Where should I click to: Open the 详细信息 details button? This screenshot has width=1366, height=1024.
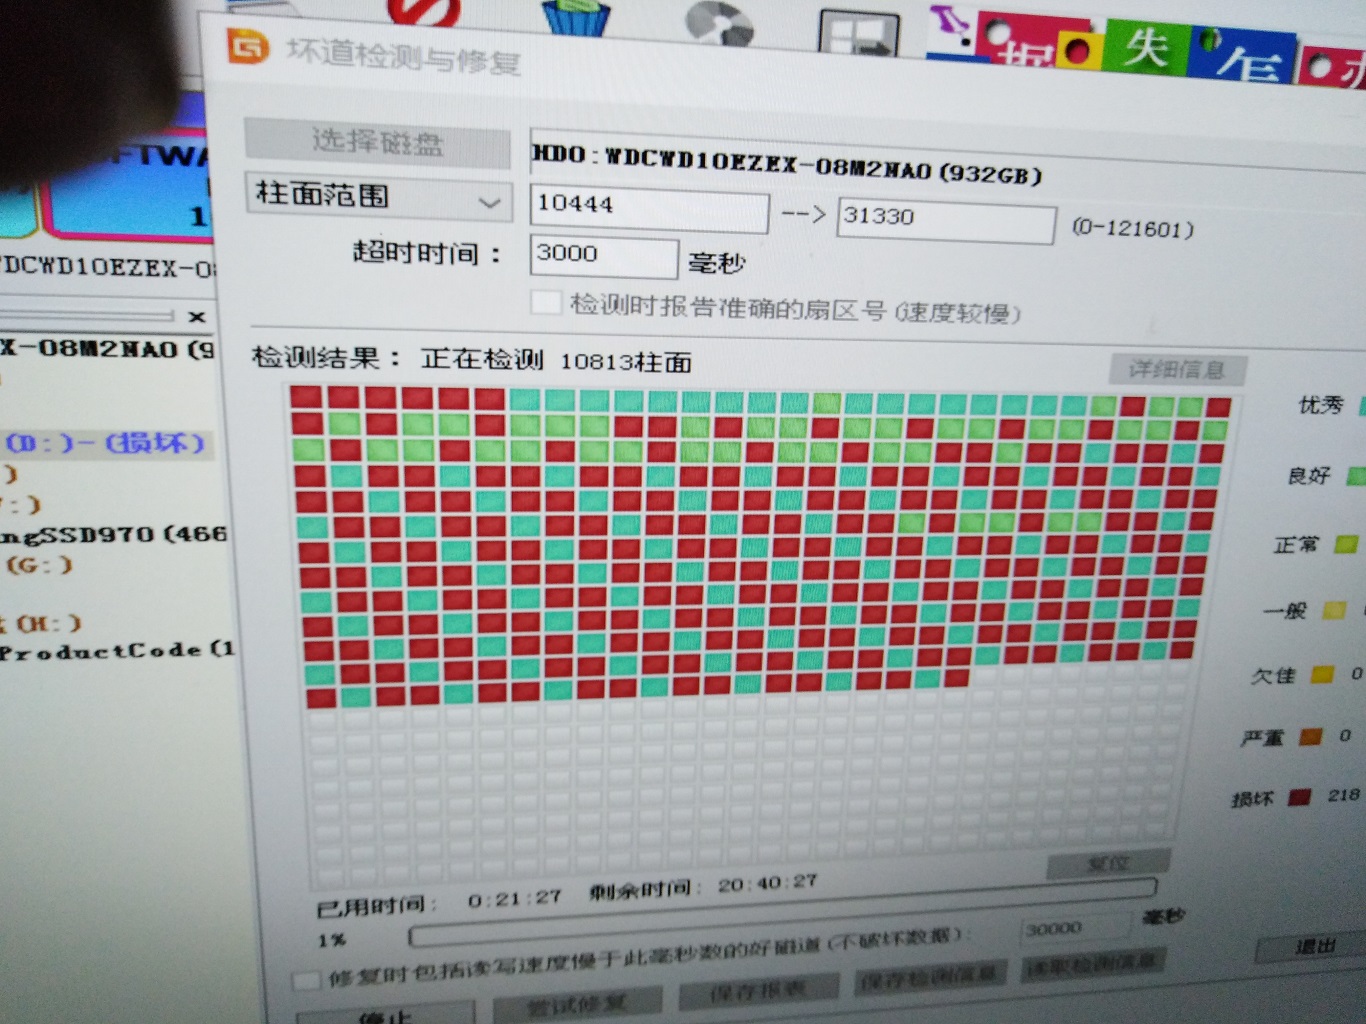[x=1178, y=369]
